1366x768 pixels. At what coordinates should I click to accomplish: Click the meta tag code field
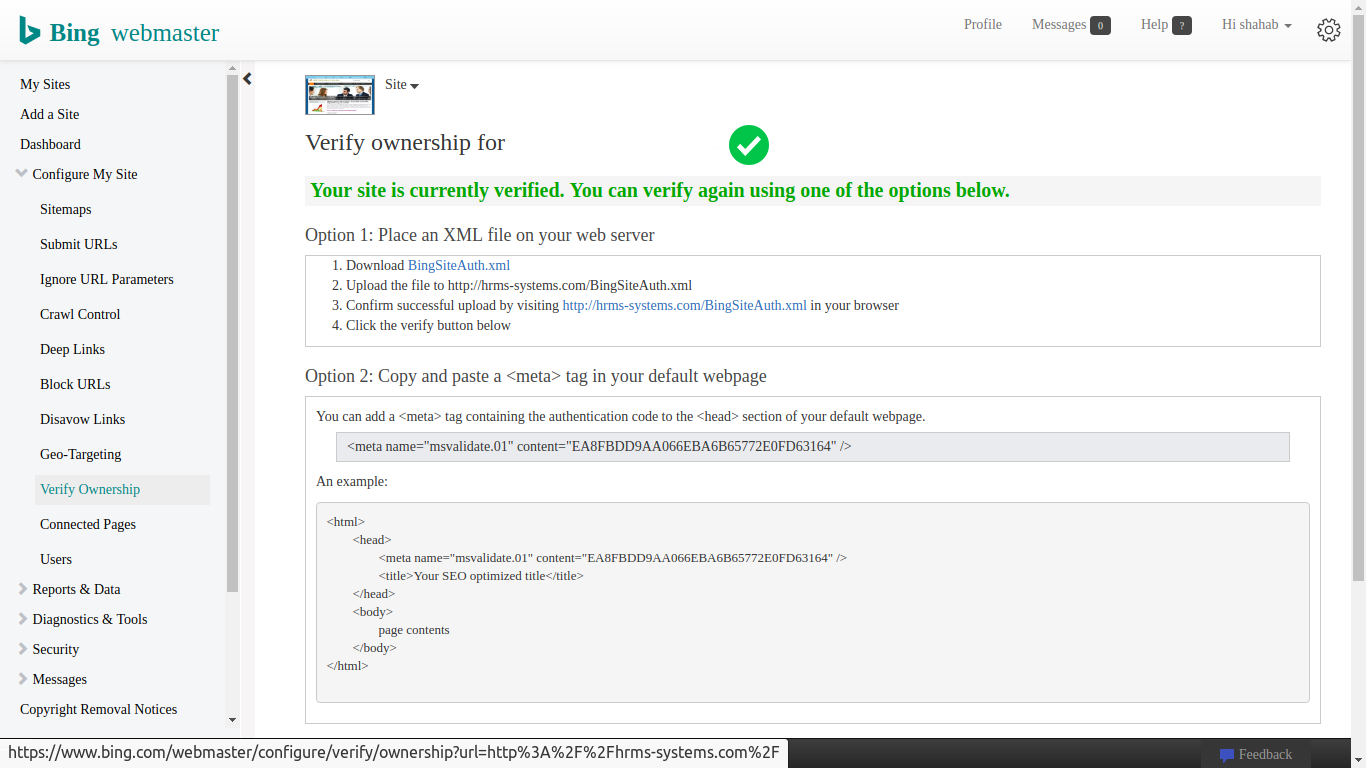pos(813,447)
